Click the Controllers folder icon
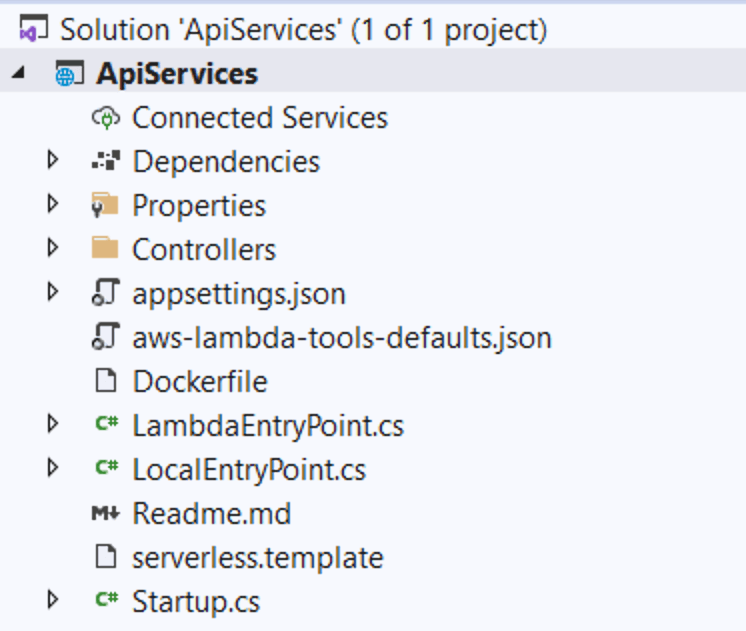 pyautogui.click(x=105, y=248)
